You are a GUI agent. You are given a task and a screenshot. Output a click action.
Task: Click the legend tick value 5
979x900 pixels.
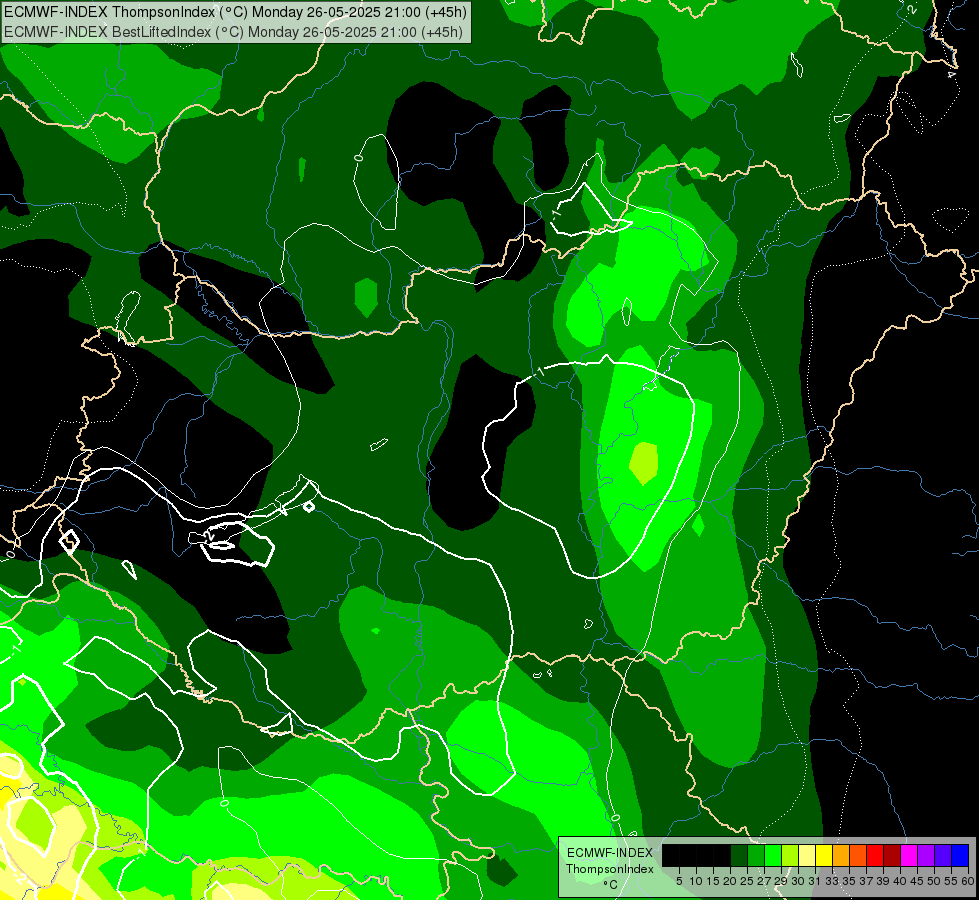coord(679,881)
